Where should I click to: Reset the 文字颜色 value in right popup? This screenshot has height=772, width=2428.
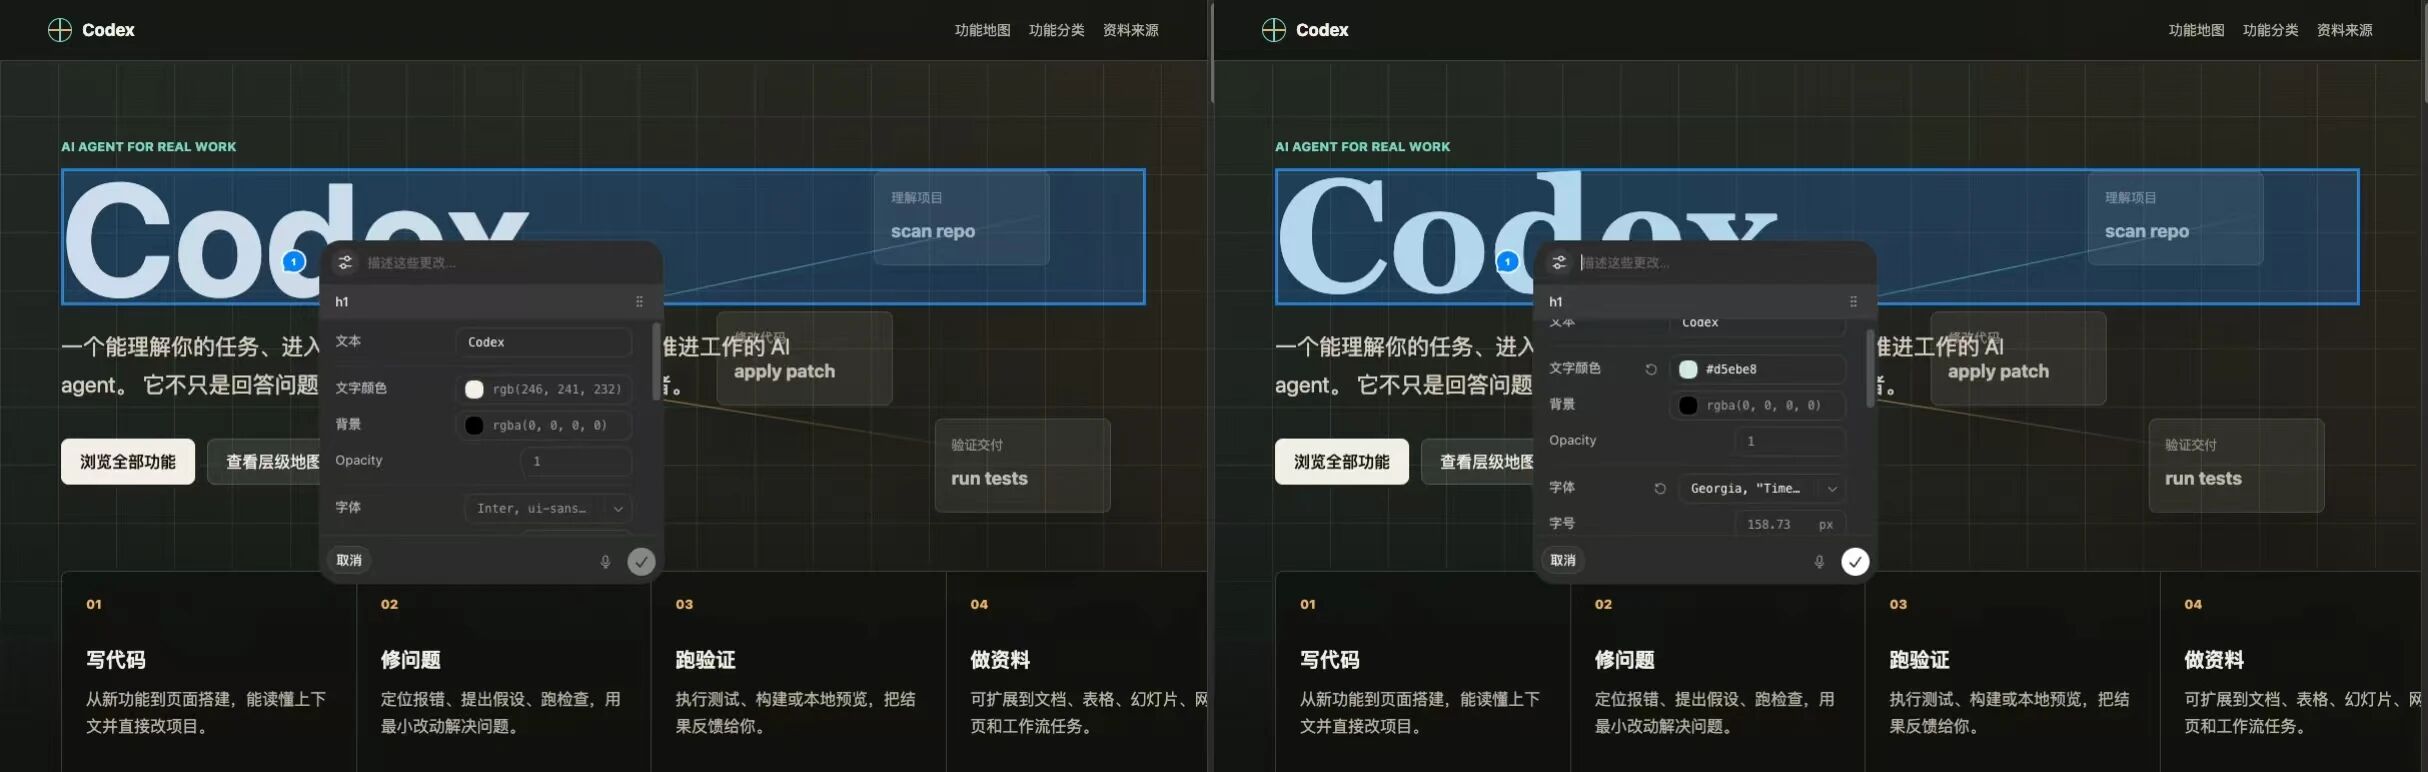pyautogui.click(x=1651, y=369)
